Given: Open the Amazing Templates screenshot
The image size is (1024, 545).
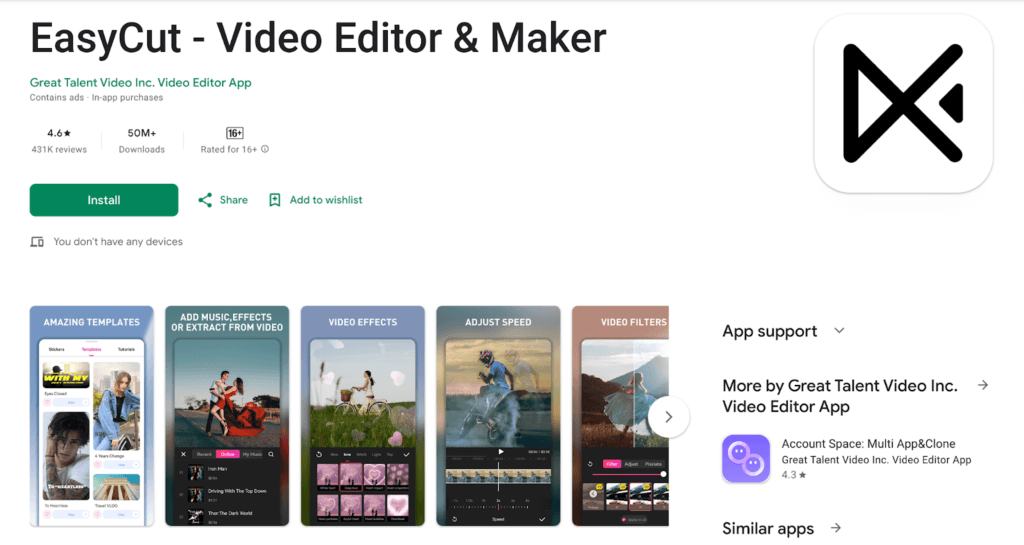Looking at the screenshot, I should tap(91, 416).
